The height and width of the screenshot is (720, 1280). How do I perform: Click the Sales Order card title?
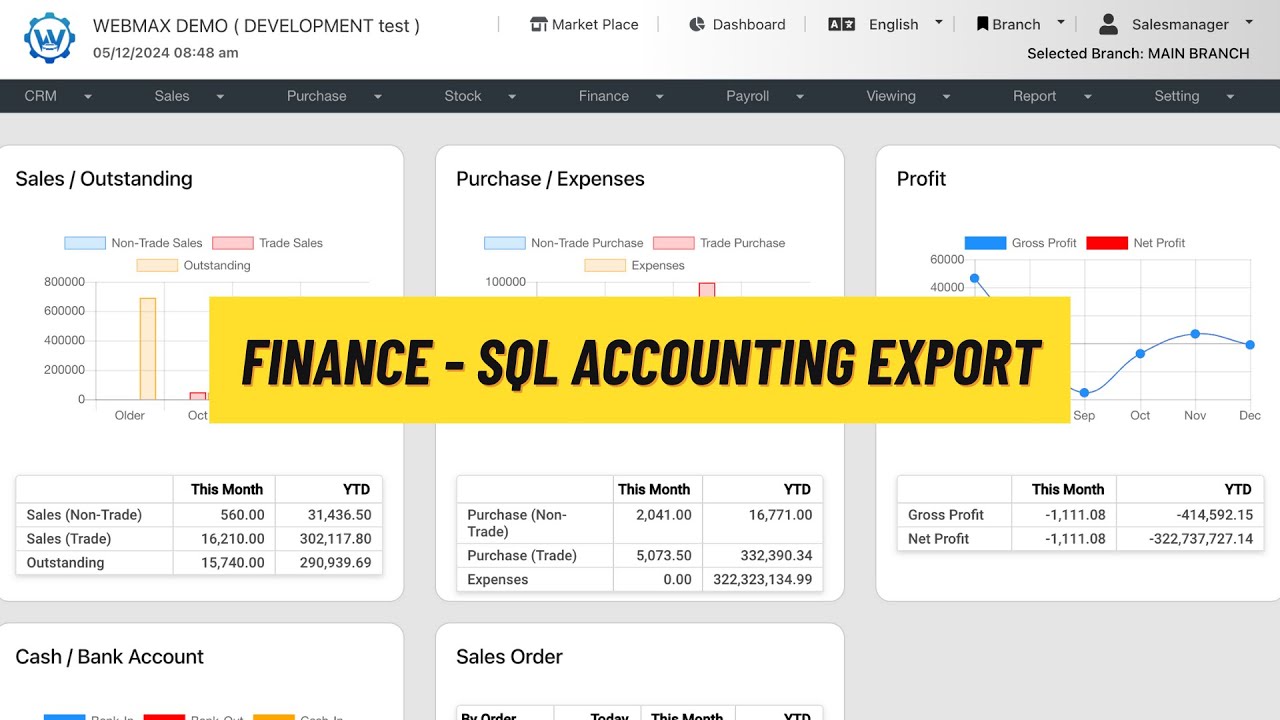509,657
